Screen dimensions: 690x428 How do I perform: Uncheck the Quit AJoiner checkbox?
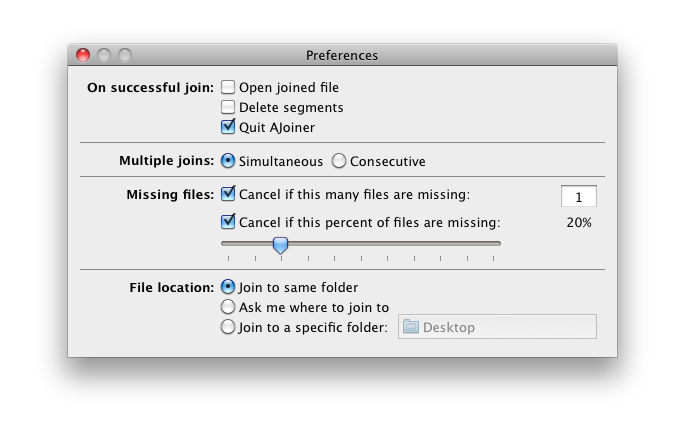[228, 127]
